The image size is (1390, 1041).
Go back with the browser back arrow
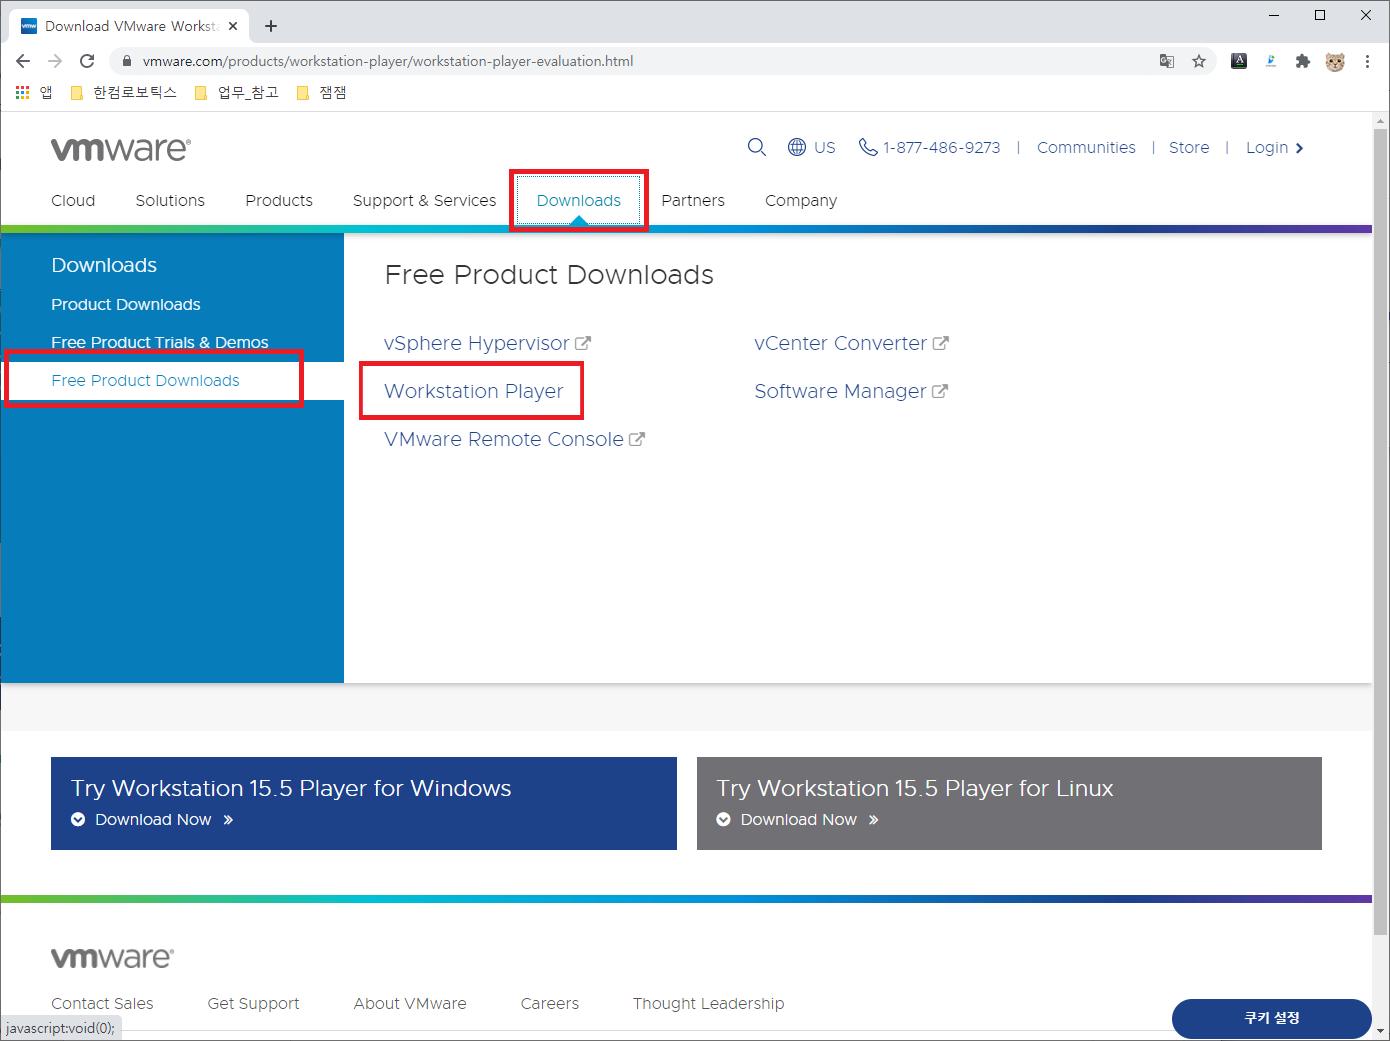coord(23,61)
